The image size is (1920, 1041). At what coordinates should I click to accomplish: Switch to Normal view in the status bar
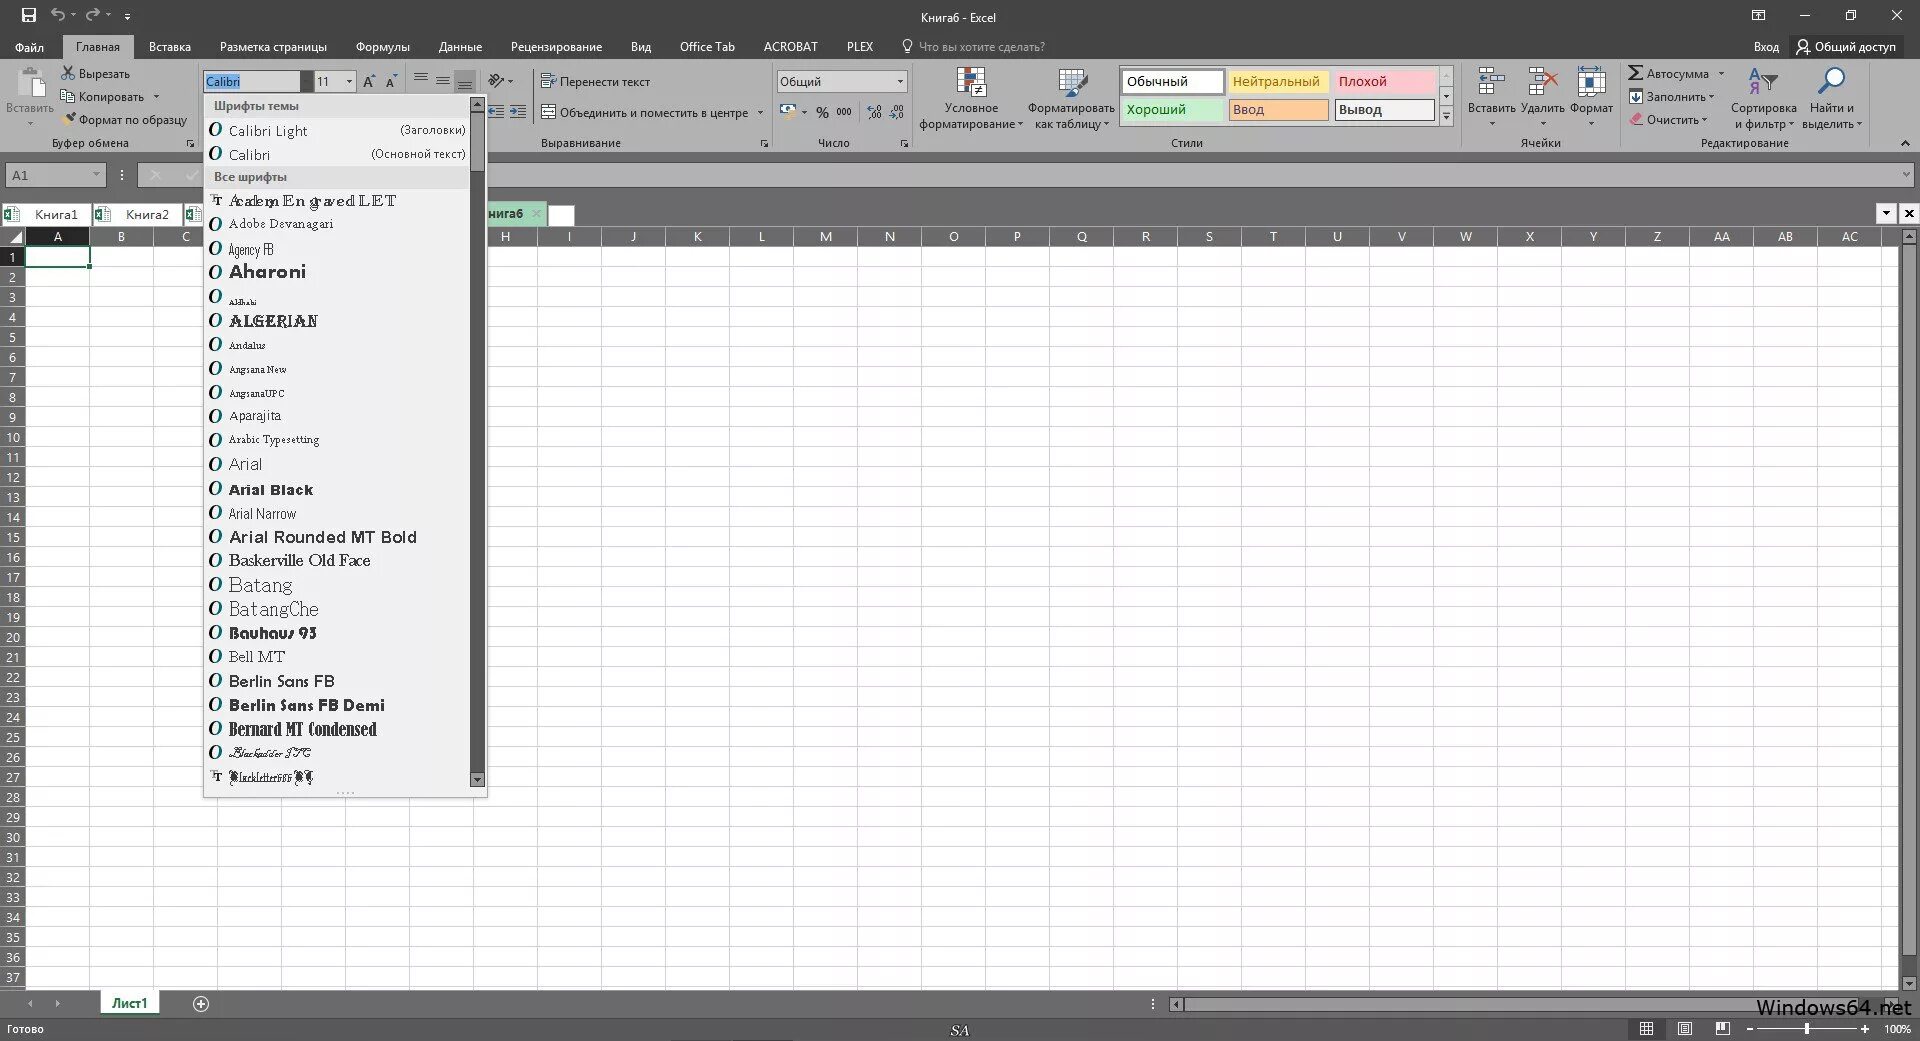coord(1646,1028)
